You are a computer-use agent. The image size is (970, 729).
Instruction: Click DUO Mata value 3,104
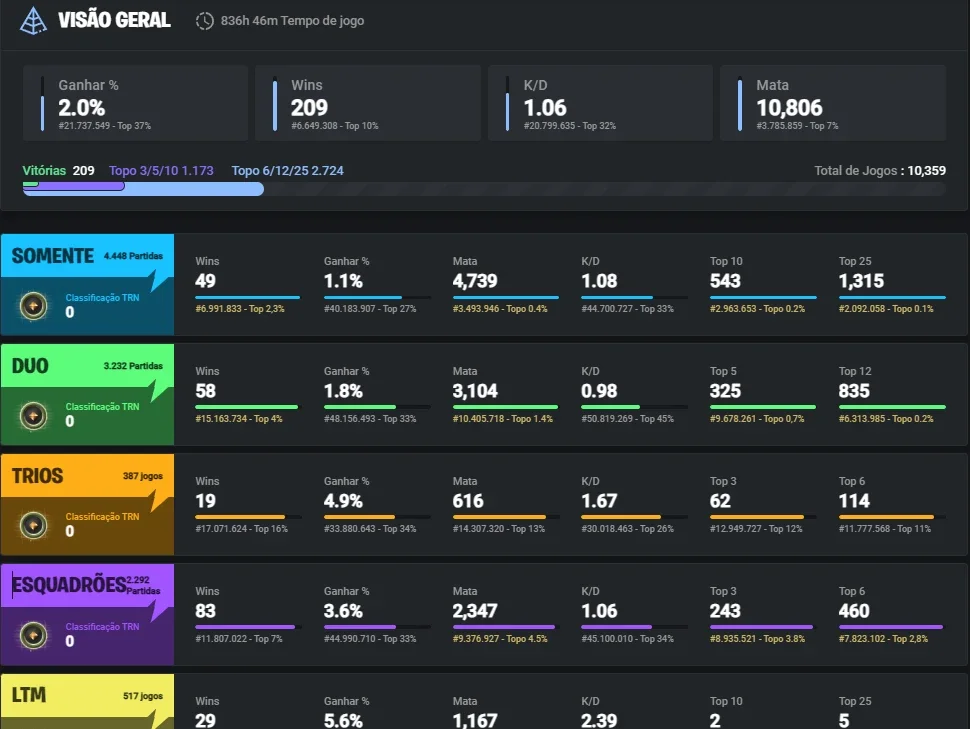point(475,391)
